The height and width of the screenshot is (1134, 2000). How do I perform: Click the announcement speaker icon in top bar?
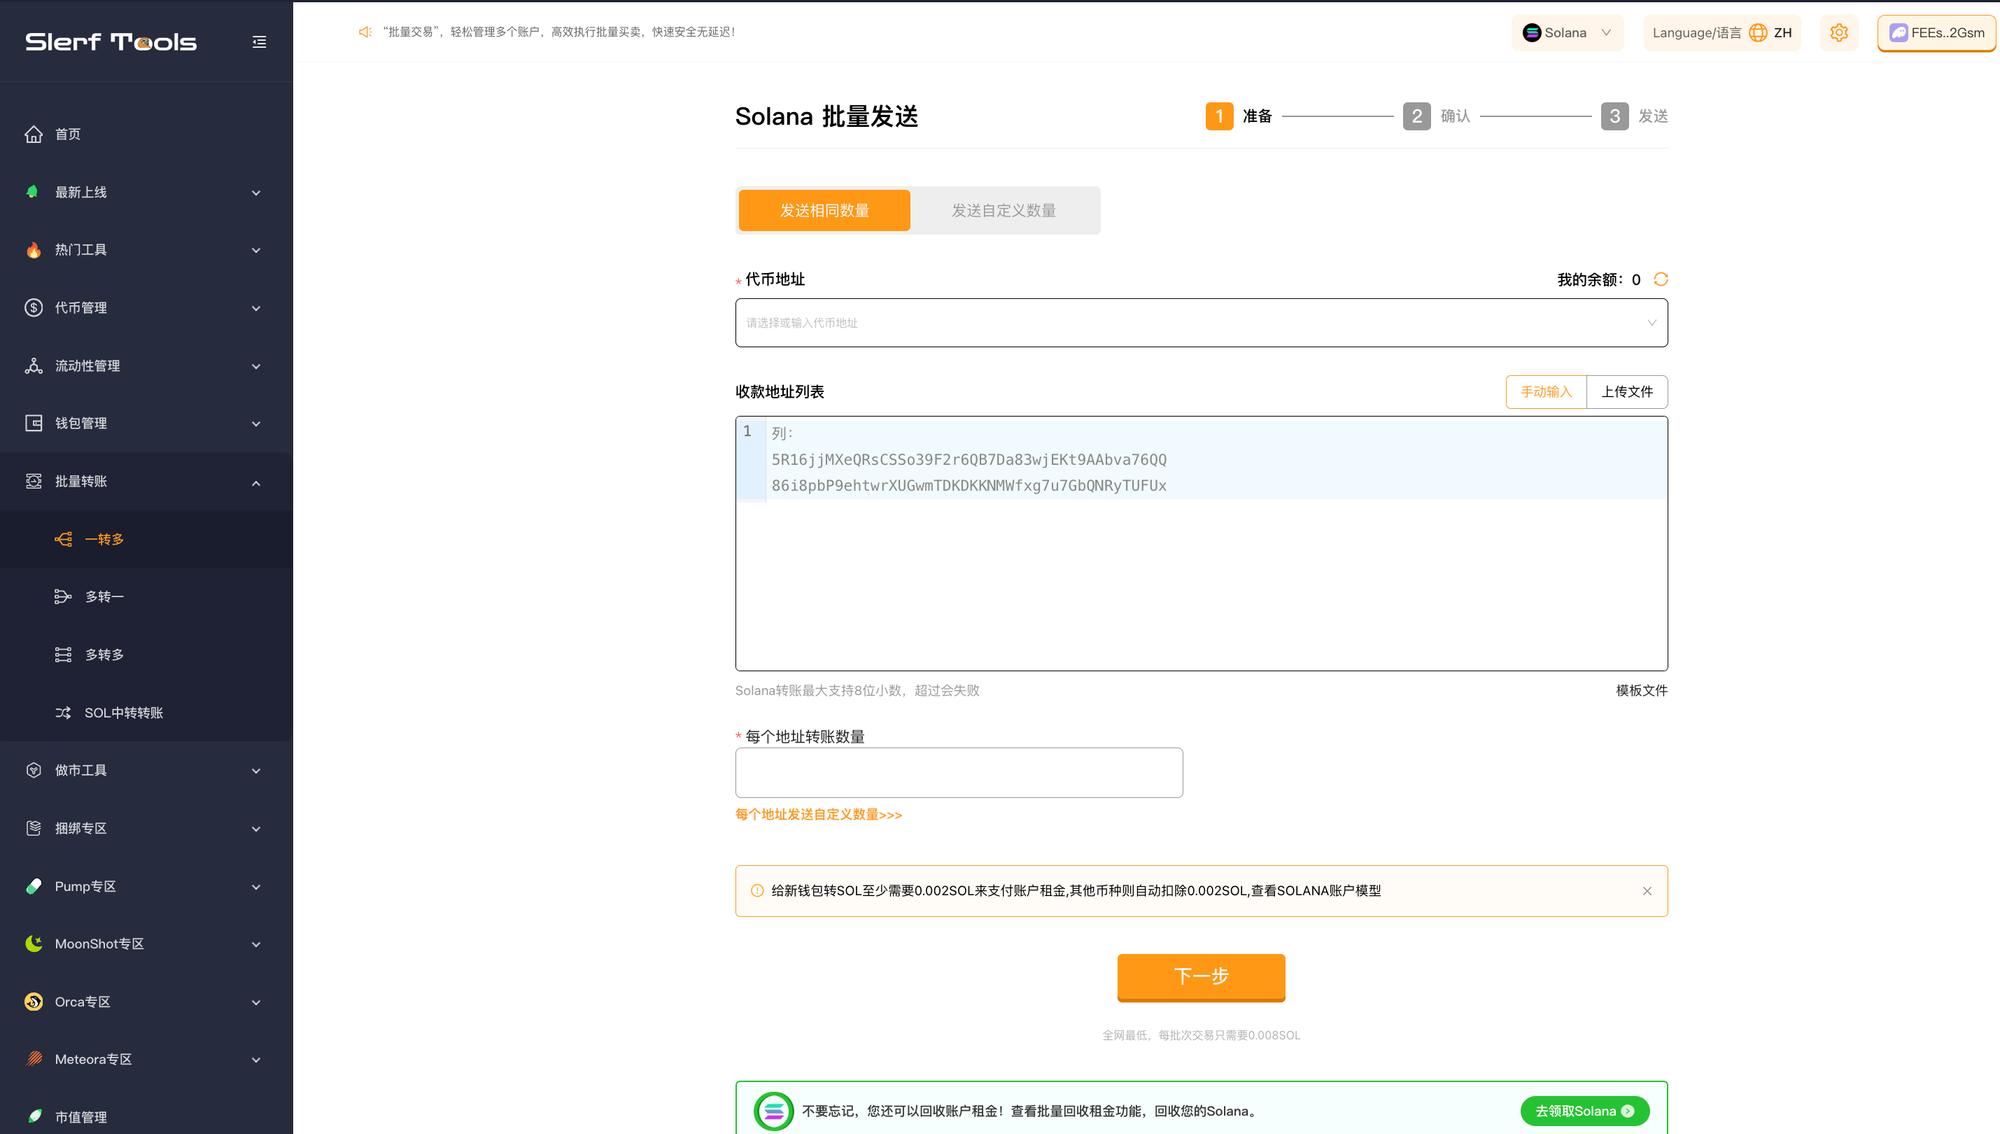click(x=365, y=32)
